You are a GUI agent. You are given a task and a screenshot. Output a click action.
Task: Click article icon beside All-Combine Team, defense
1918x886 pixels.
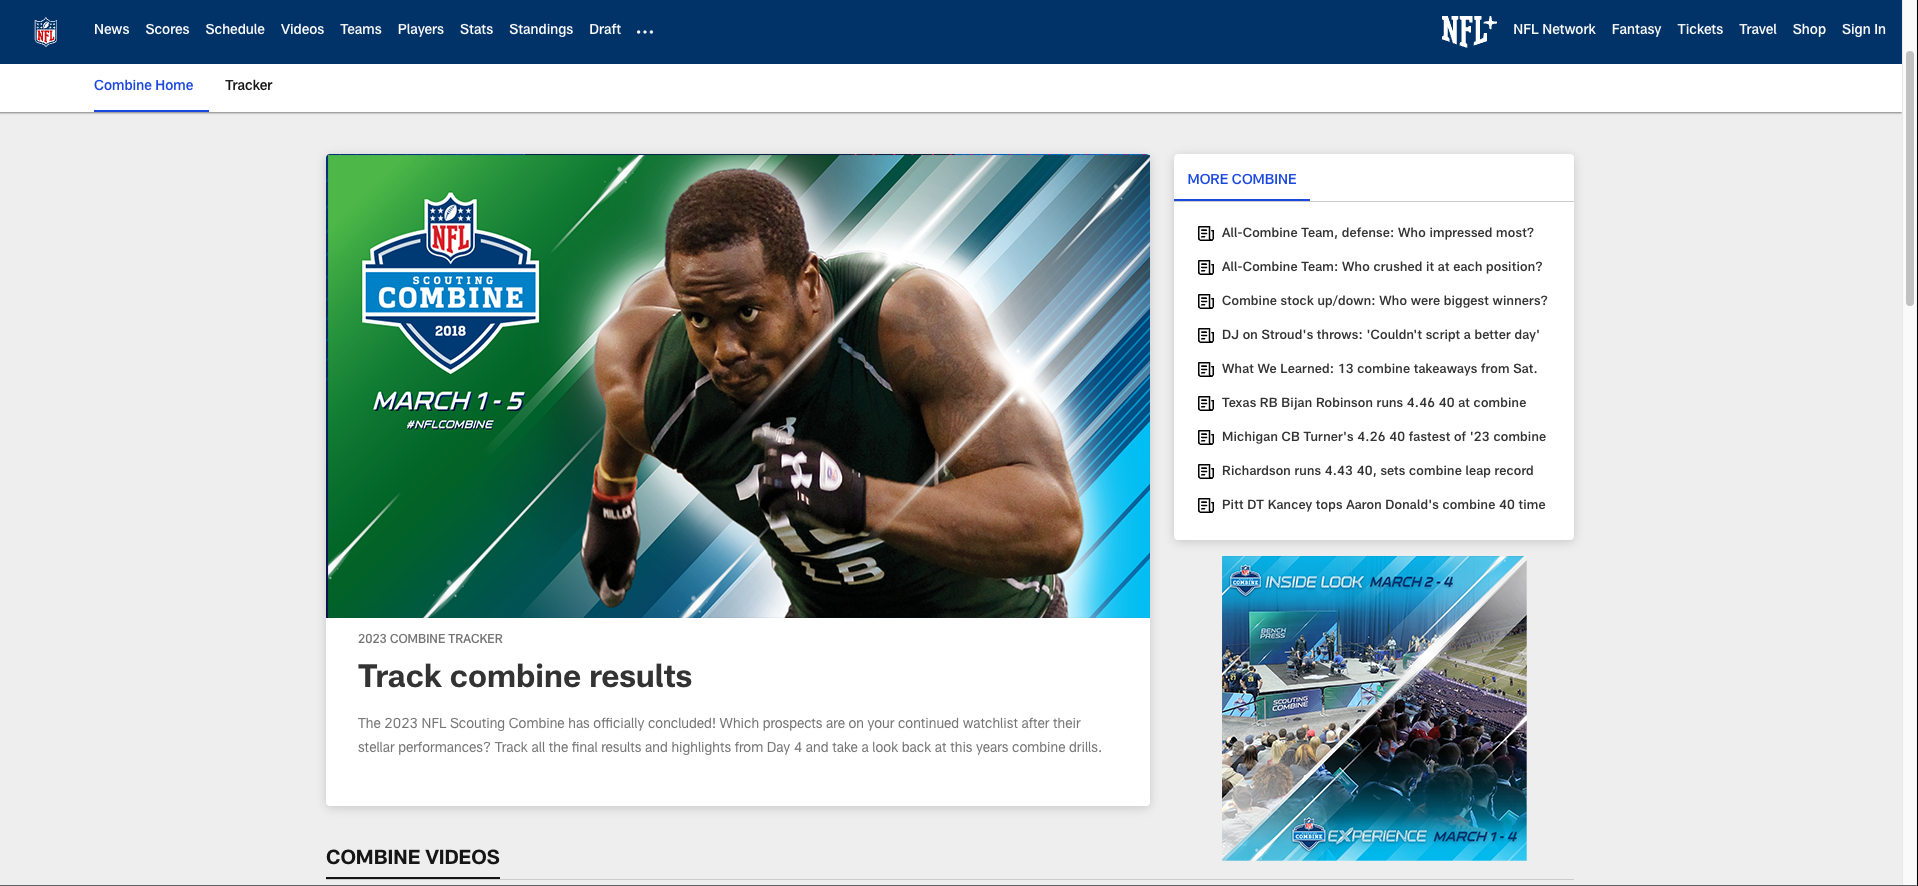[1206, 233]
